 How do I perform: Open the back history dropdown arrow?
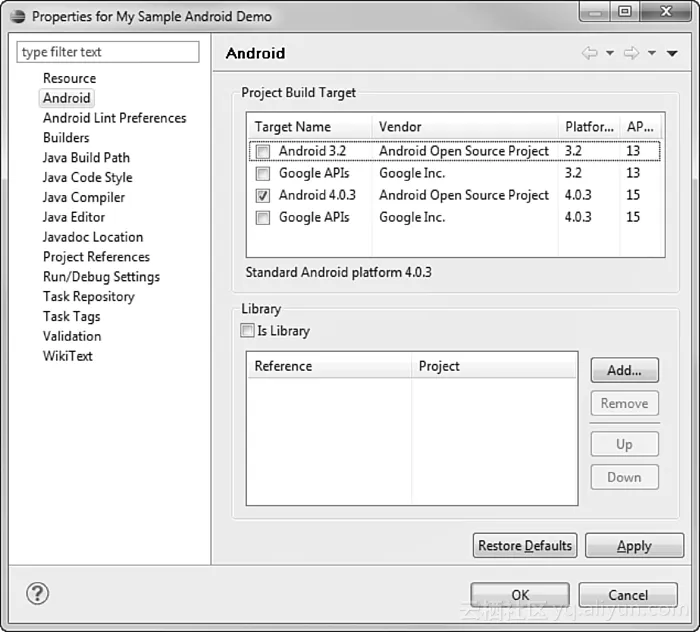[x=610, y=53]
